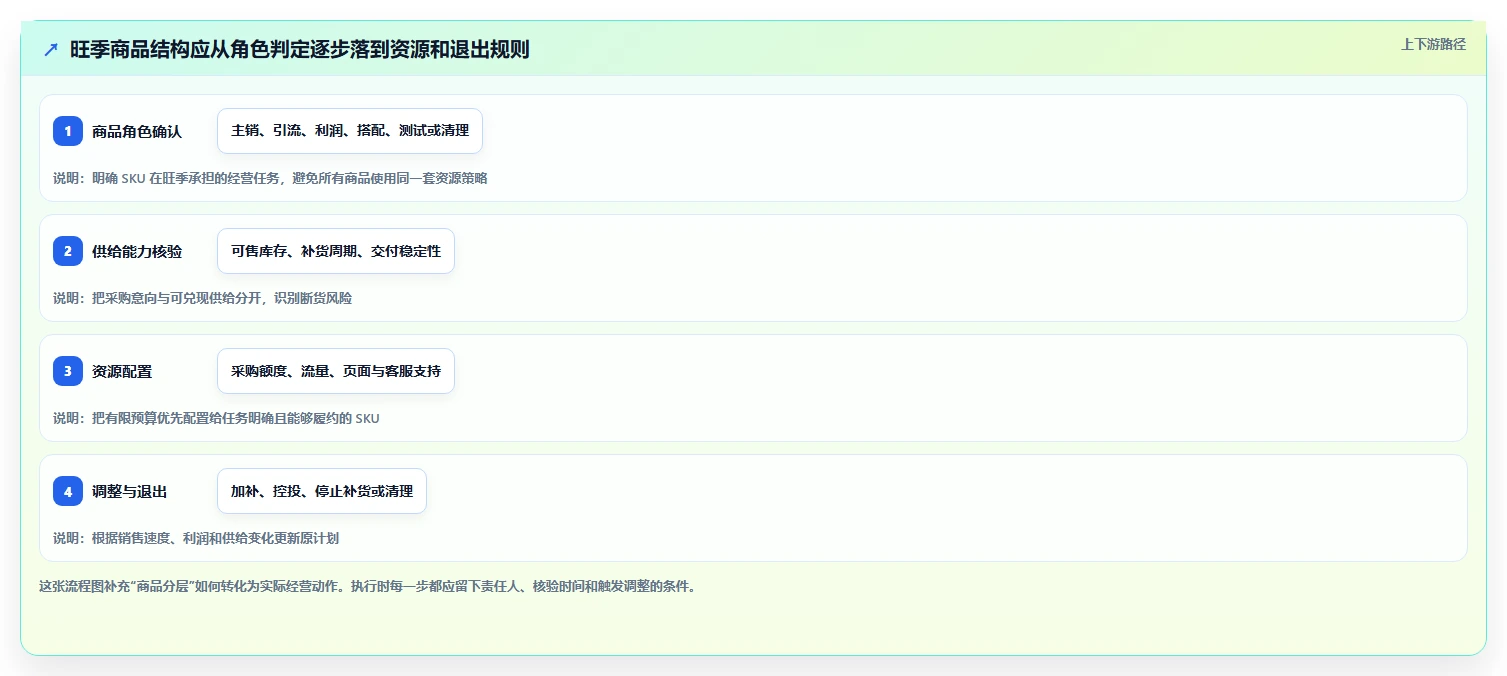Click the note about 根据销售速度、利润和供给变化
This screenshot has height=676, width=1507.
pyautogui.click(x=196, y=538)
